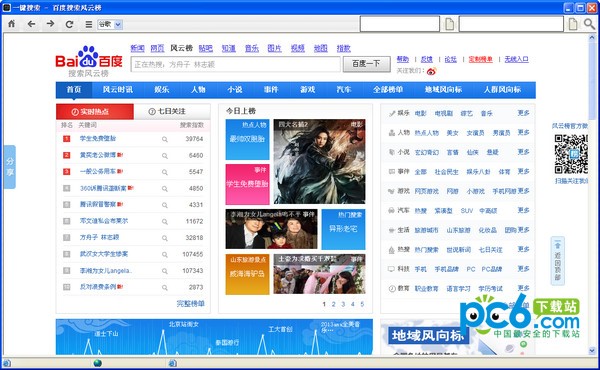Switch to the 七日关注 tab
This screenshot has width=600, height=370.
(172, 112)
